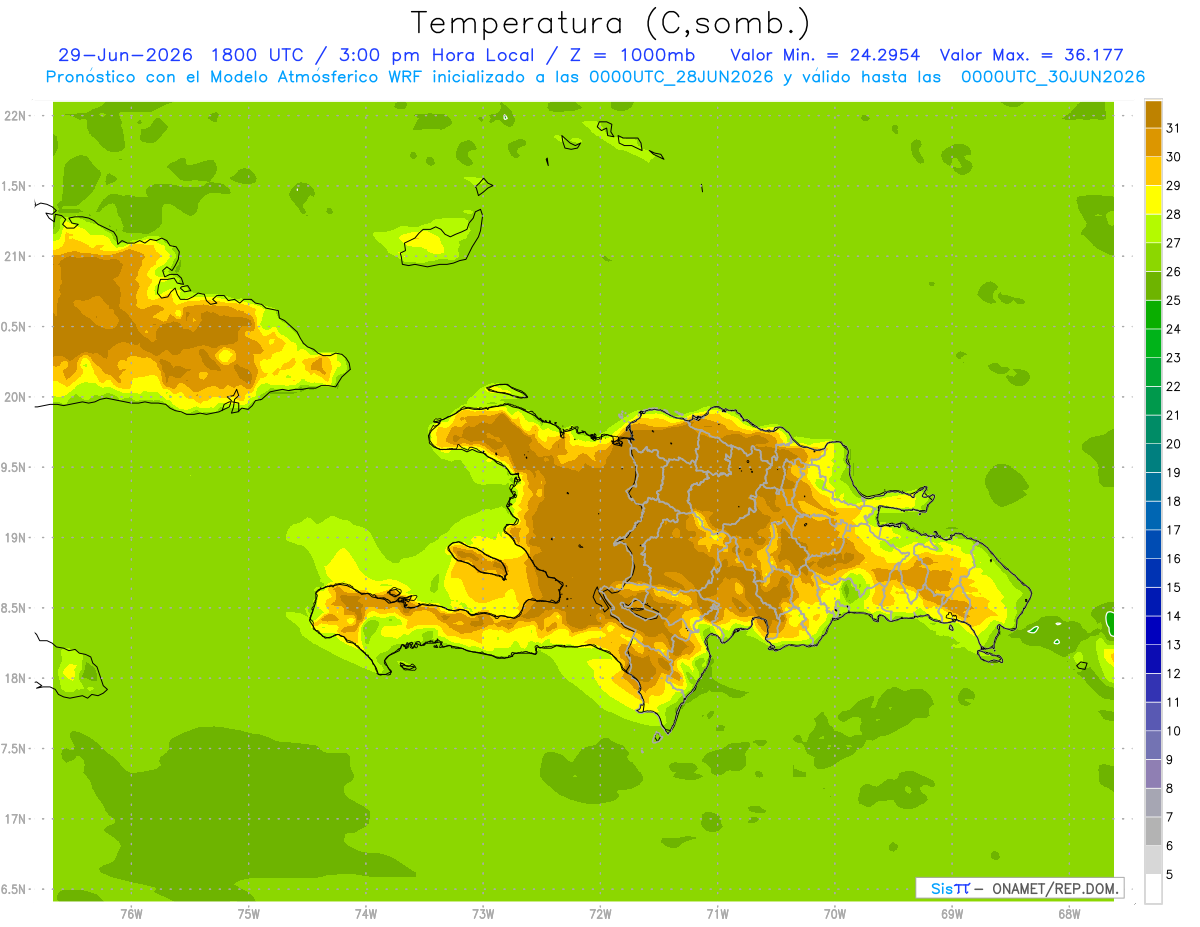The height and width of the screenshot is (927, 1200).
Task: Click the '75W' longitude axis label
Action: 248,913
